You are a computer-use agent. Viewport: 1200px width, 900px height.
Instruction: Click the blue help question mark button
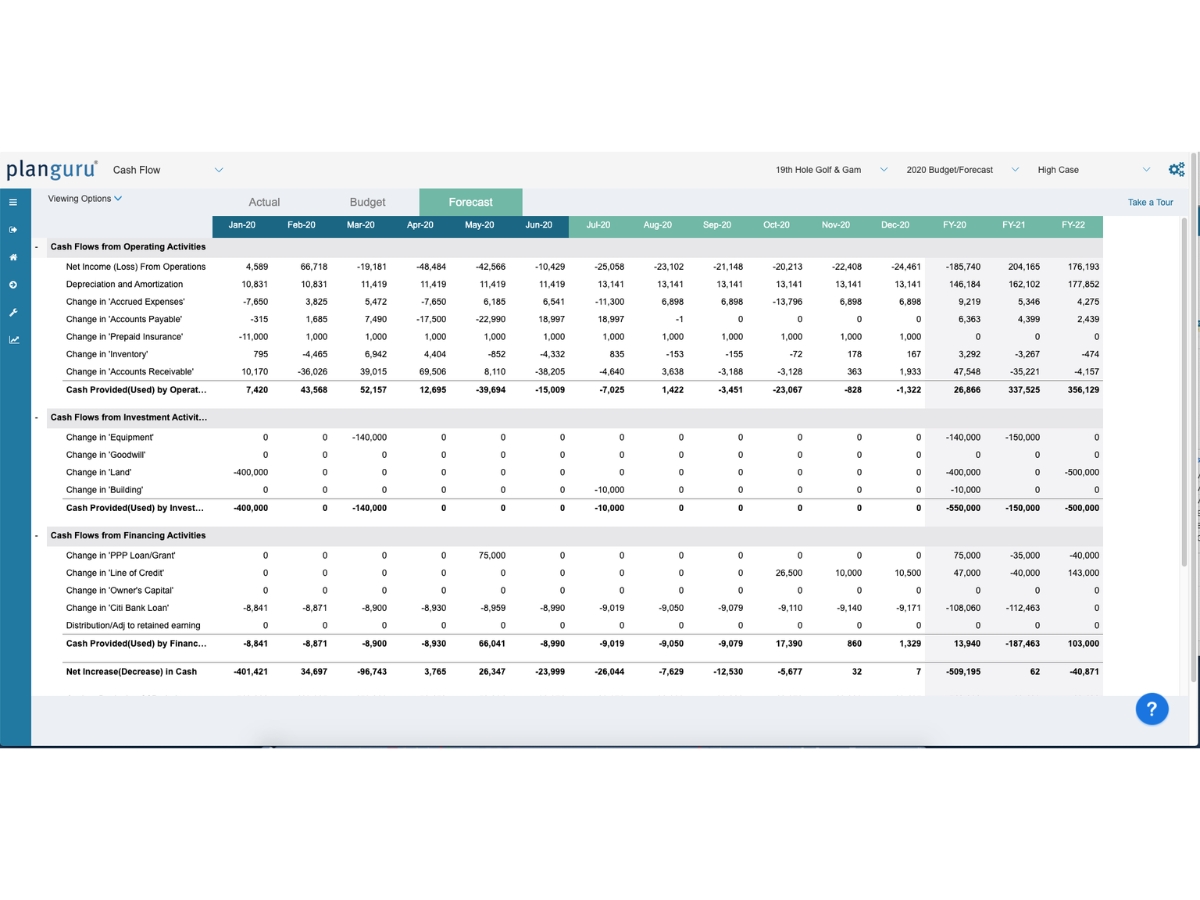[x=1152, y=709]
